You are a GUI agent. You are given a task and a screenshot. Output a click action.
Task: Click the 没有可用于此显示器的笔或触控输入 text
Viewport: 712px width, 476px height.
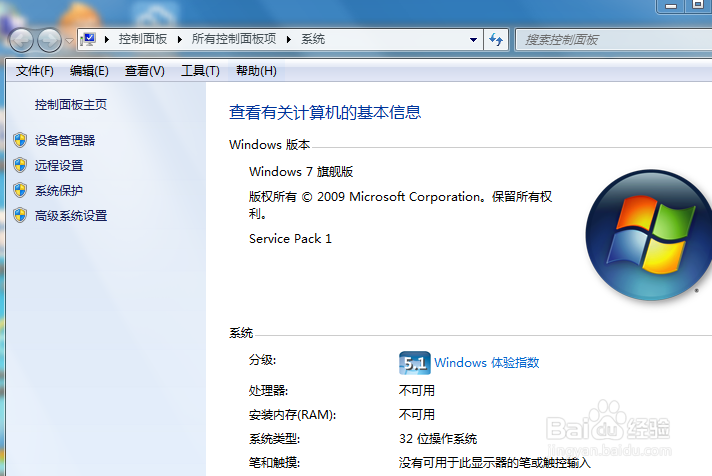(494, 462)
